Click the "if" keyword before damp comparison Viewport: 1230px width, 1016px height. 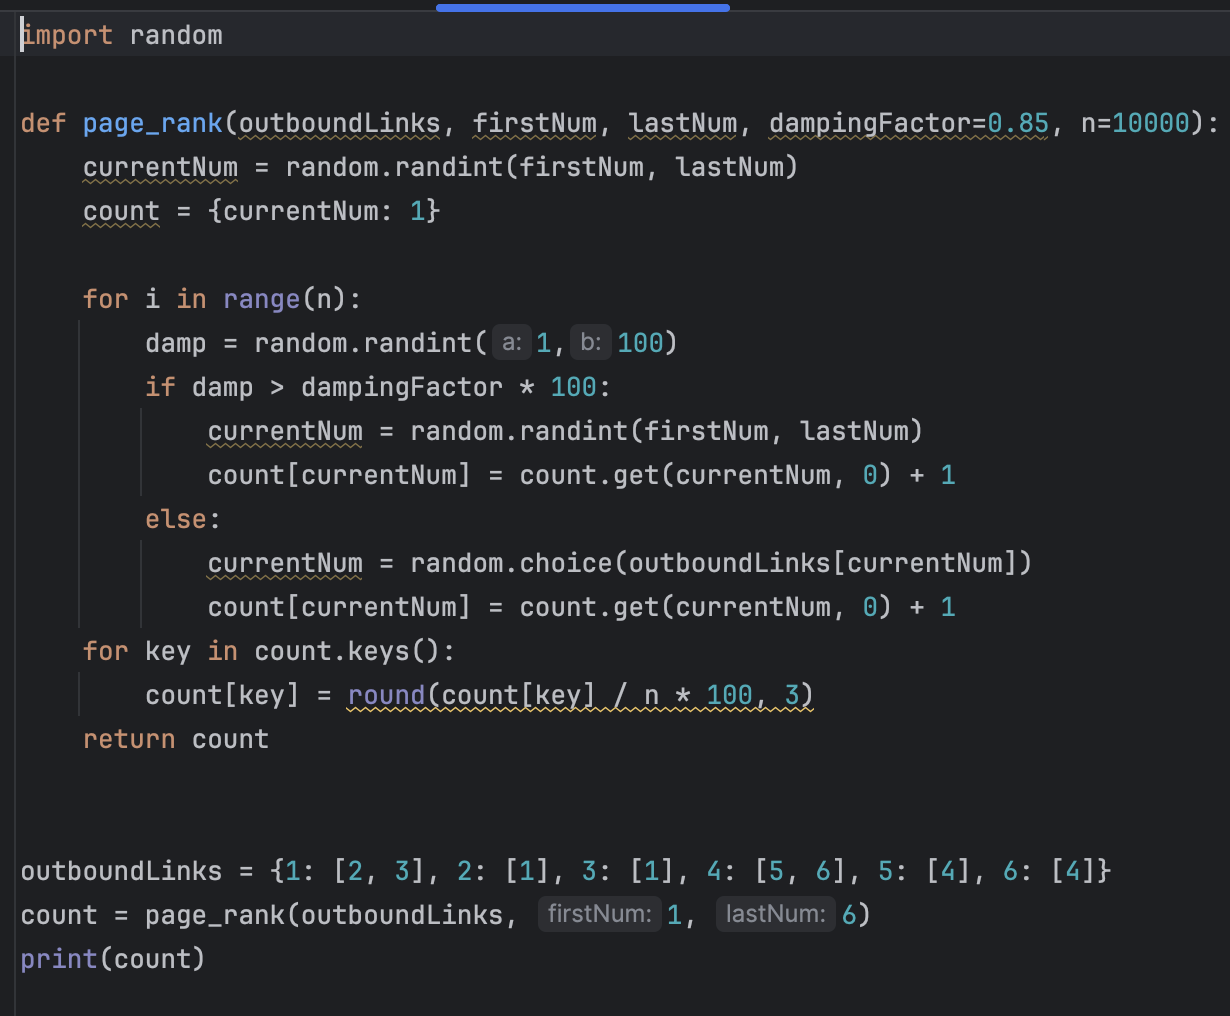tap(160, 387)
